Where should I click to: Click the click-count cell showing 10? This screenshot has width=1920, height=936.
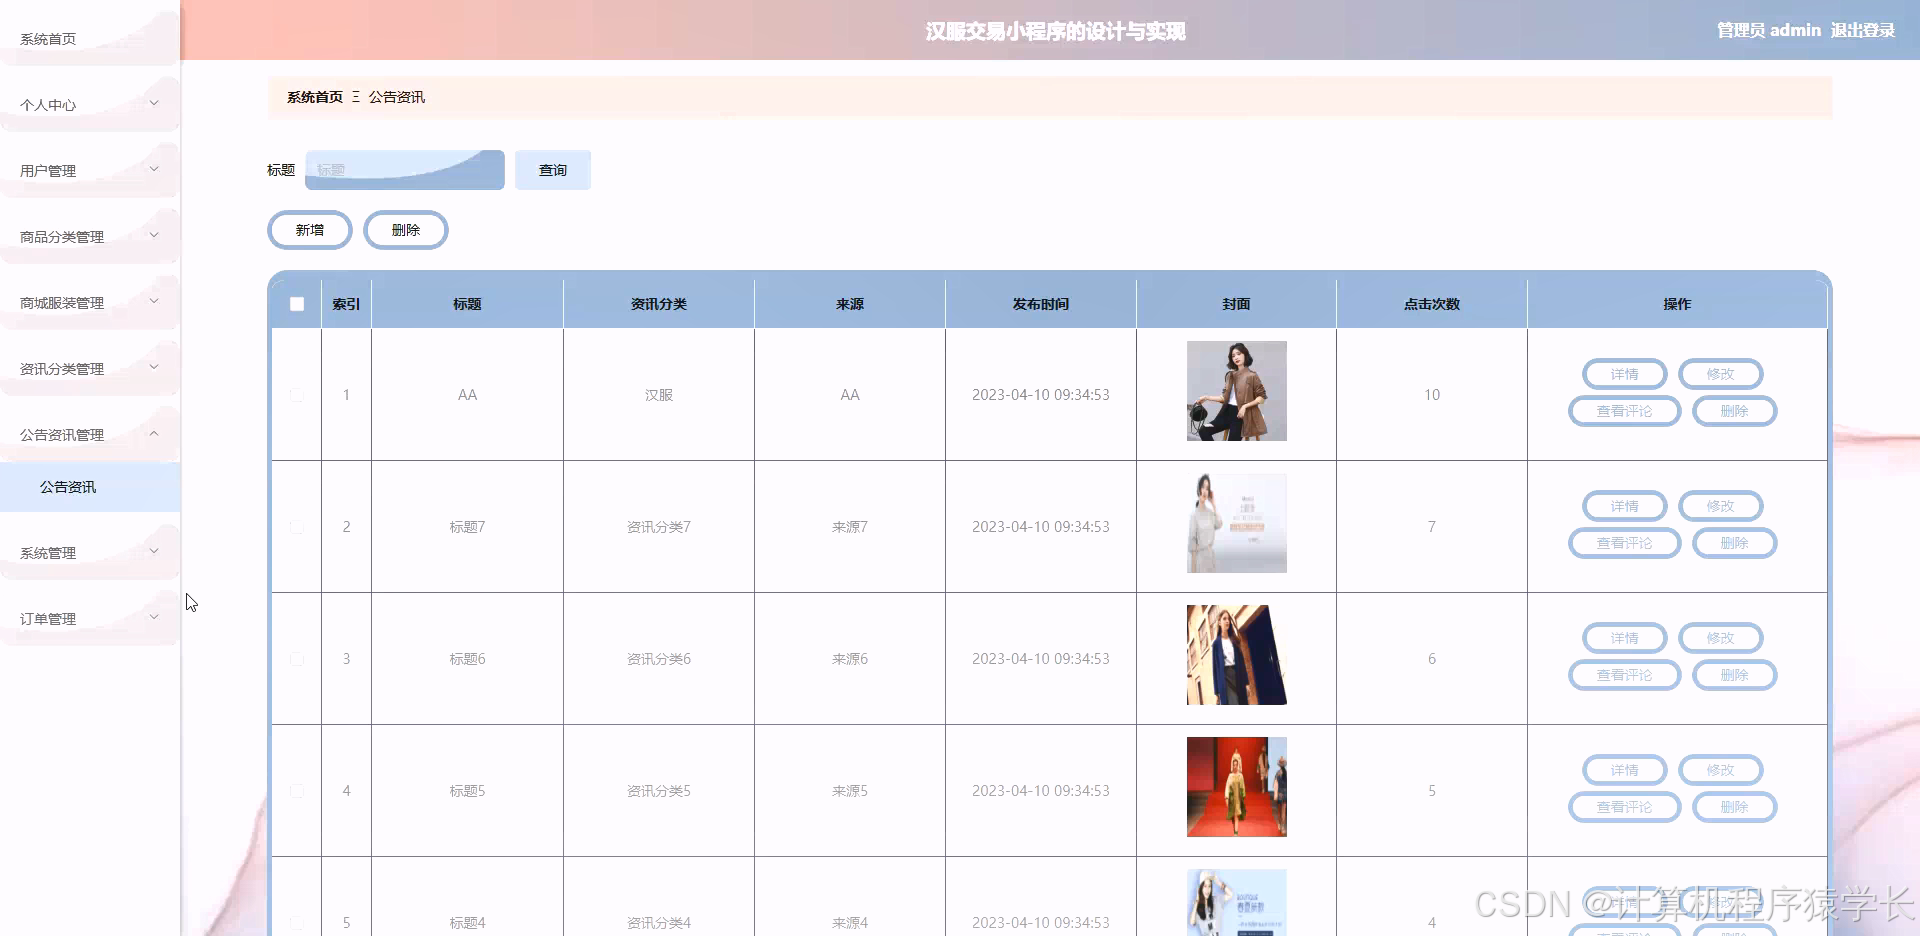point(1432,395)
